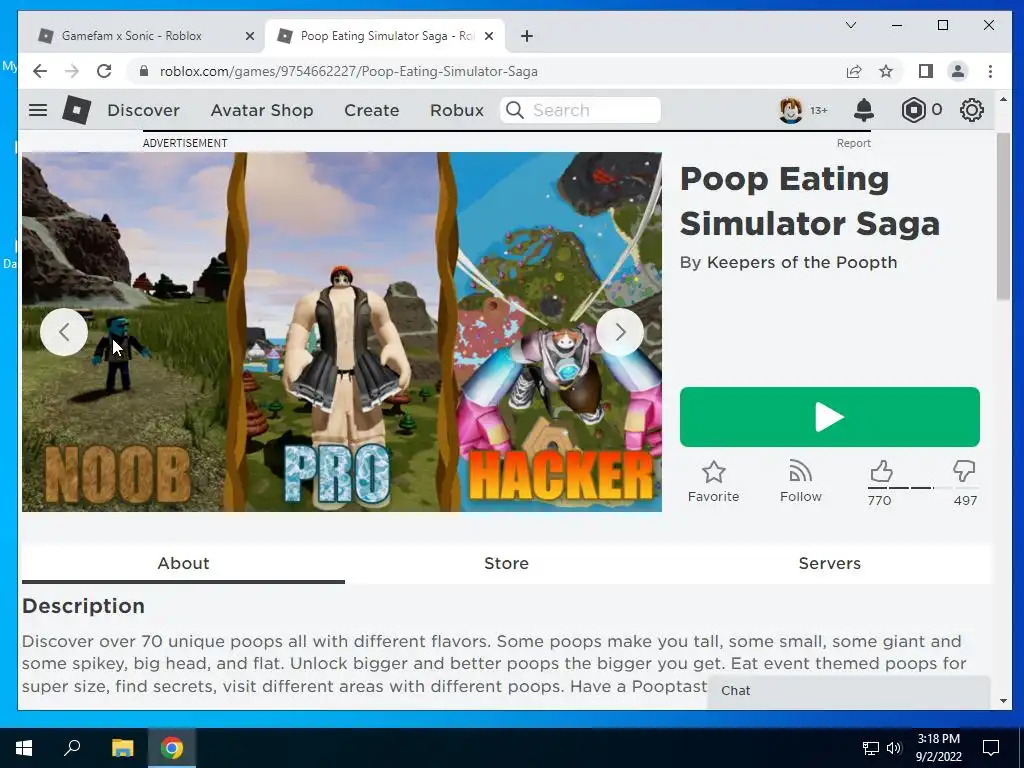
Task: Follow this game
Action: pos(801,482)
